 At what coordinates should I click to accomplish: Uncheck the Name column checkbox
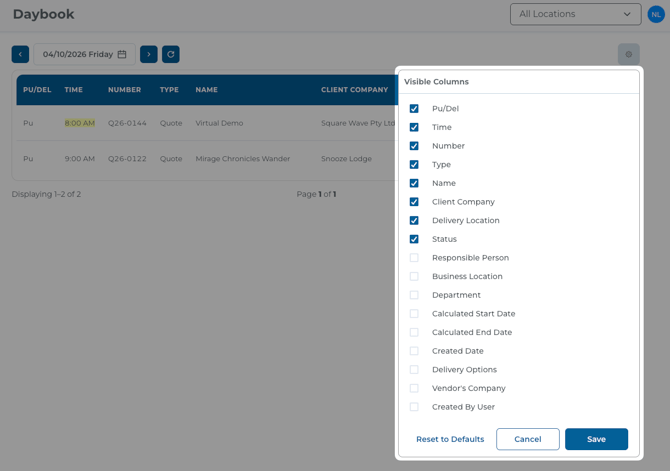click(x=414, y=183)
